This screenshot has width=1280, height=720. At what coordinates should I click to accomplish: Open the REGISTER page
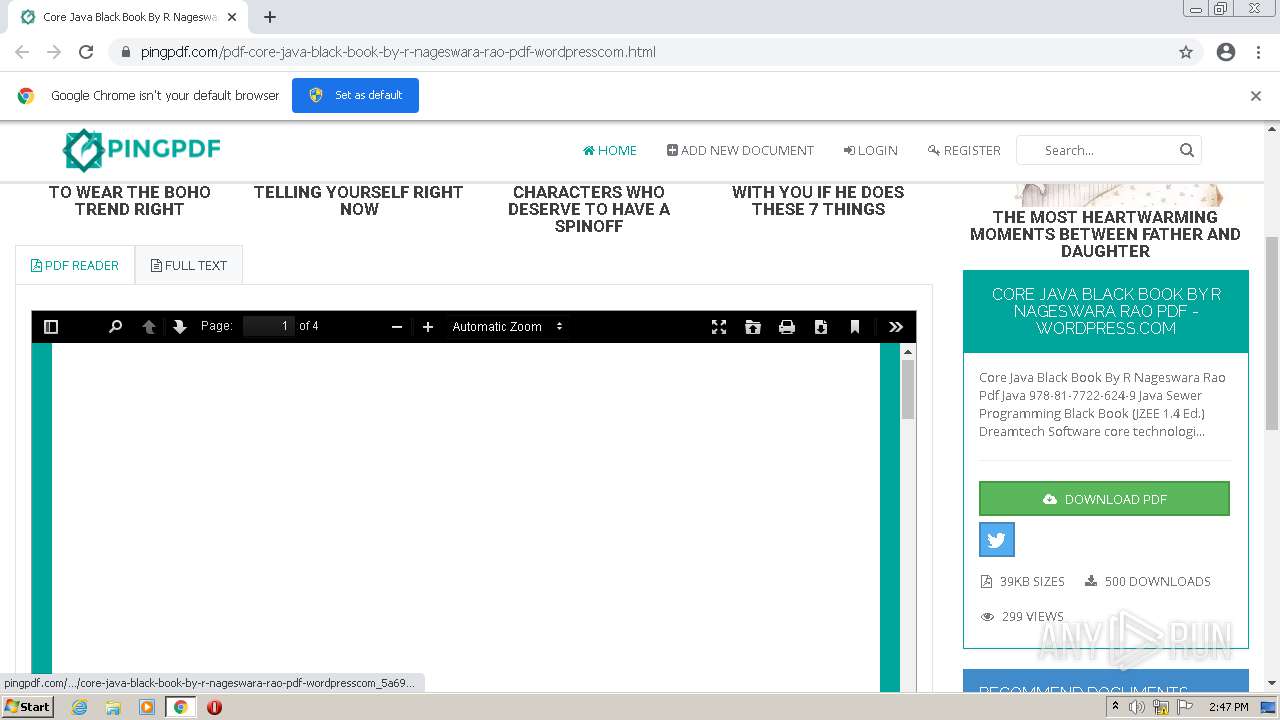964,150
